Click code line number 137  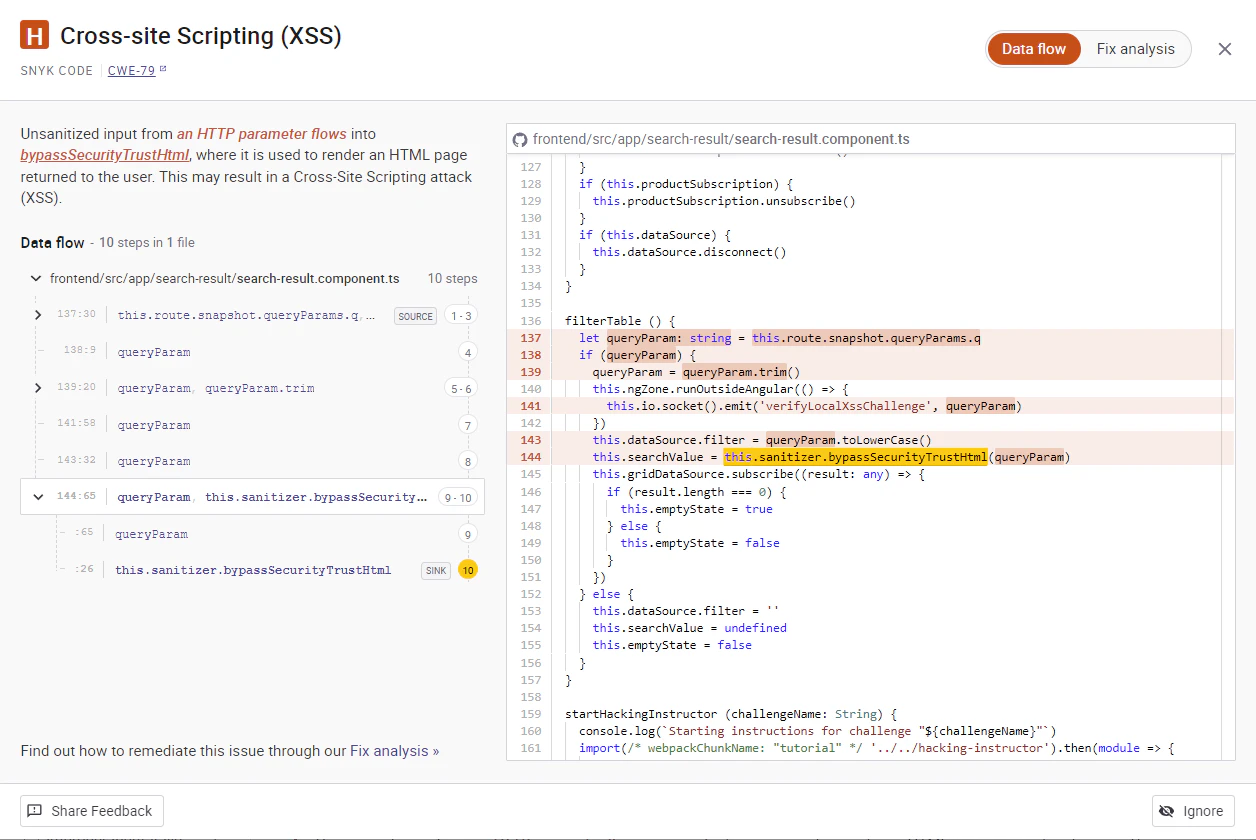530,338
